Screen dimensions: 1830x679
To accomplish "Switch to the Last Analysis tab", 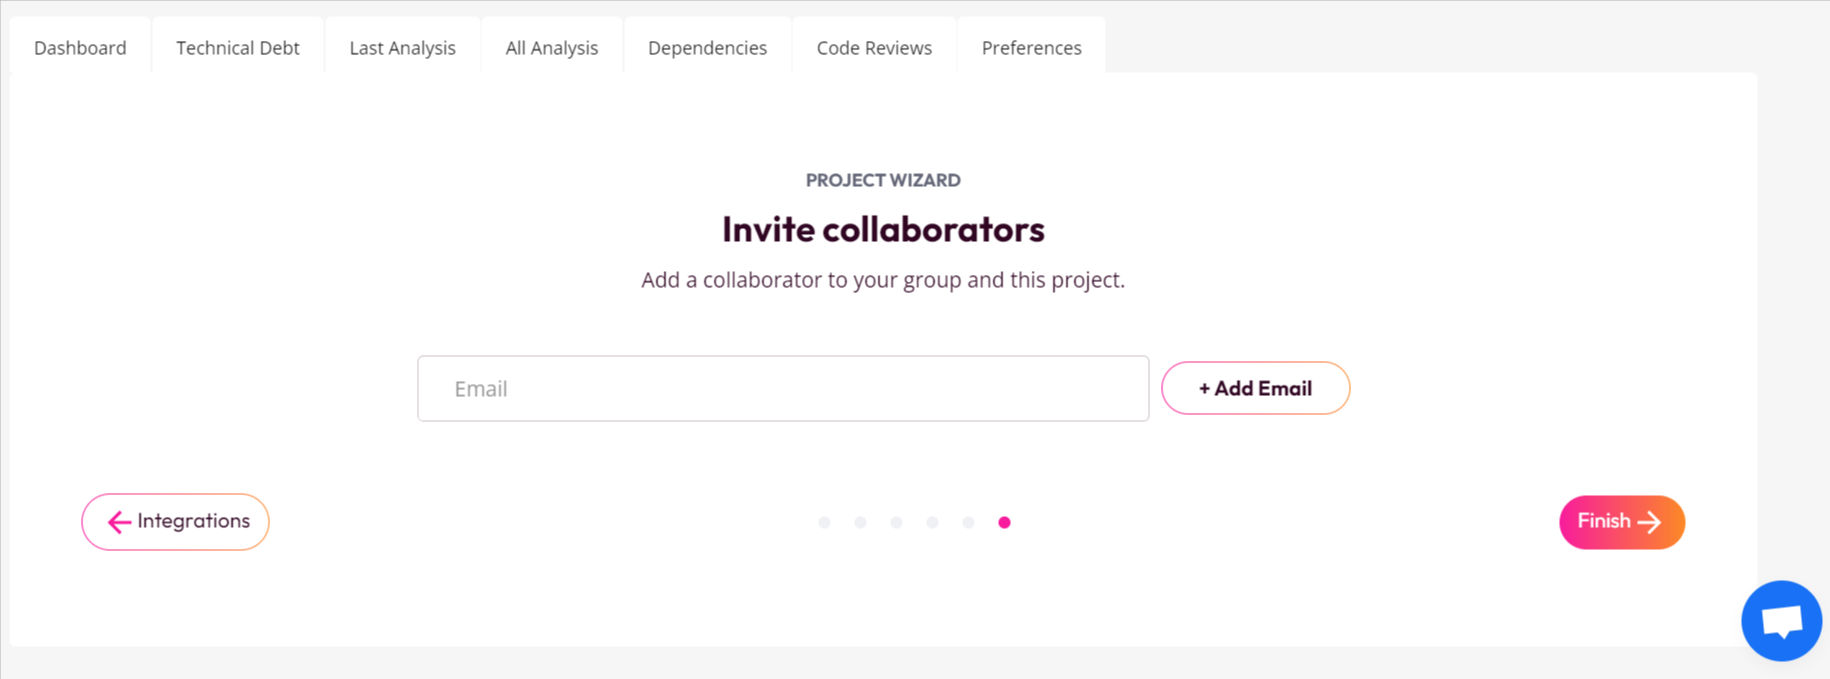I will click(402, 46).
